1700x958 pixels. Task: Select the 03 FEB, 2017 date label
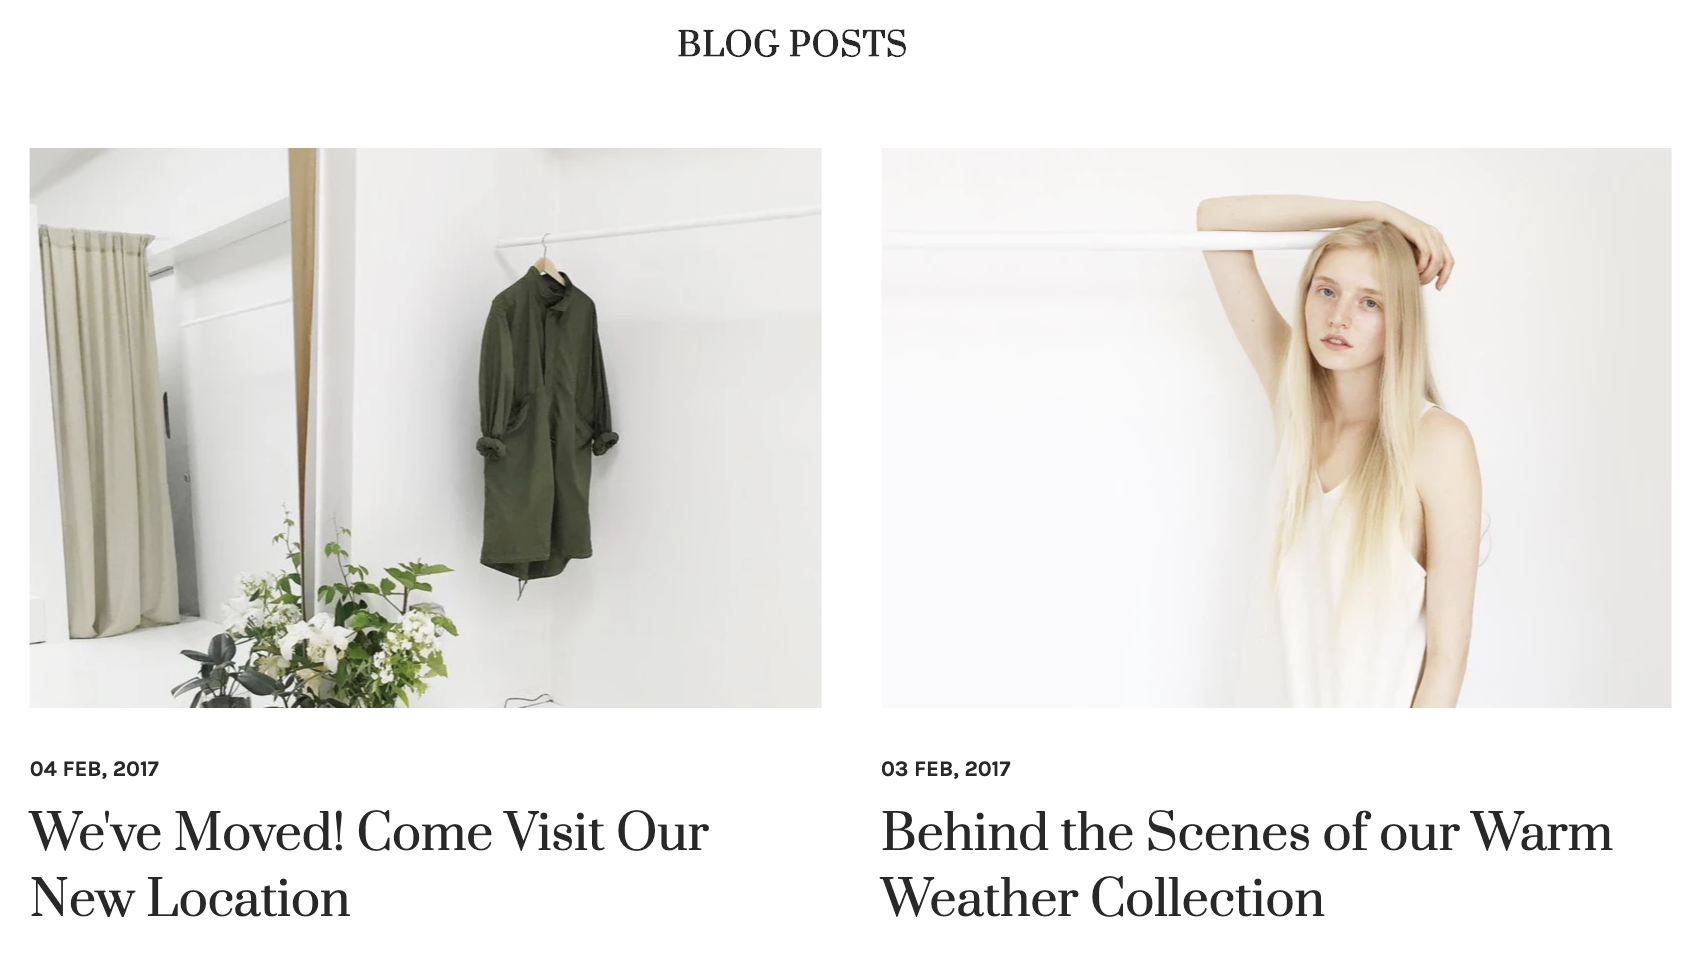[945, 769]
